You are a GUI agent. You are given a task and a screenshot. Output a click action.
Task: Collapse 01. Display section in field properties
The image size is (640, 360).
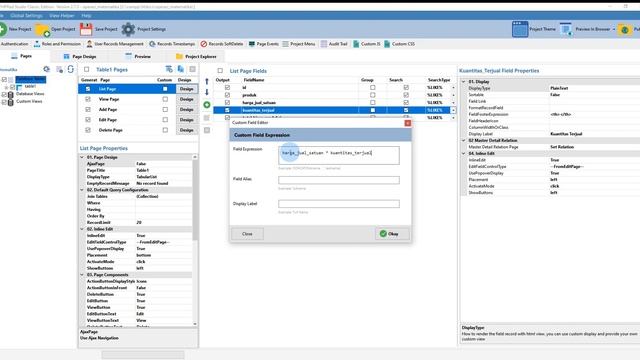click(464, 82)
